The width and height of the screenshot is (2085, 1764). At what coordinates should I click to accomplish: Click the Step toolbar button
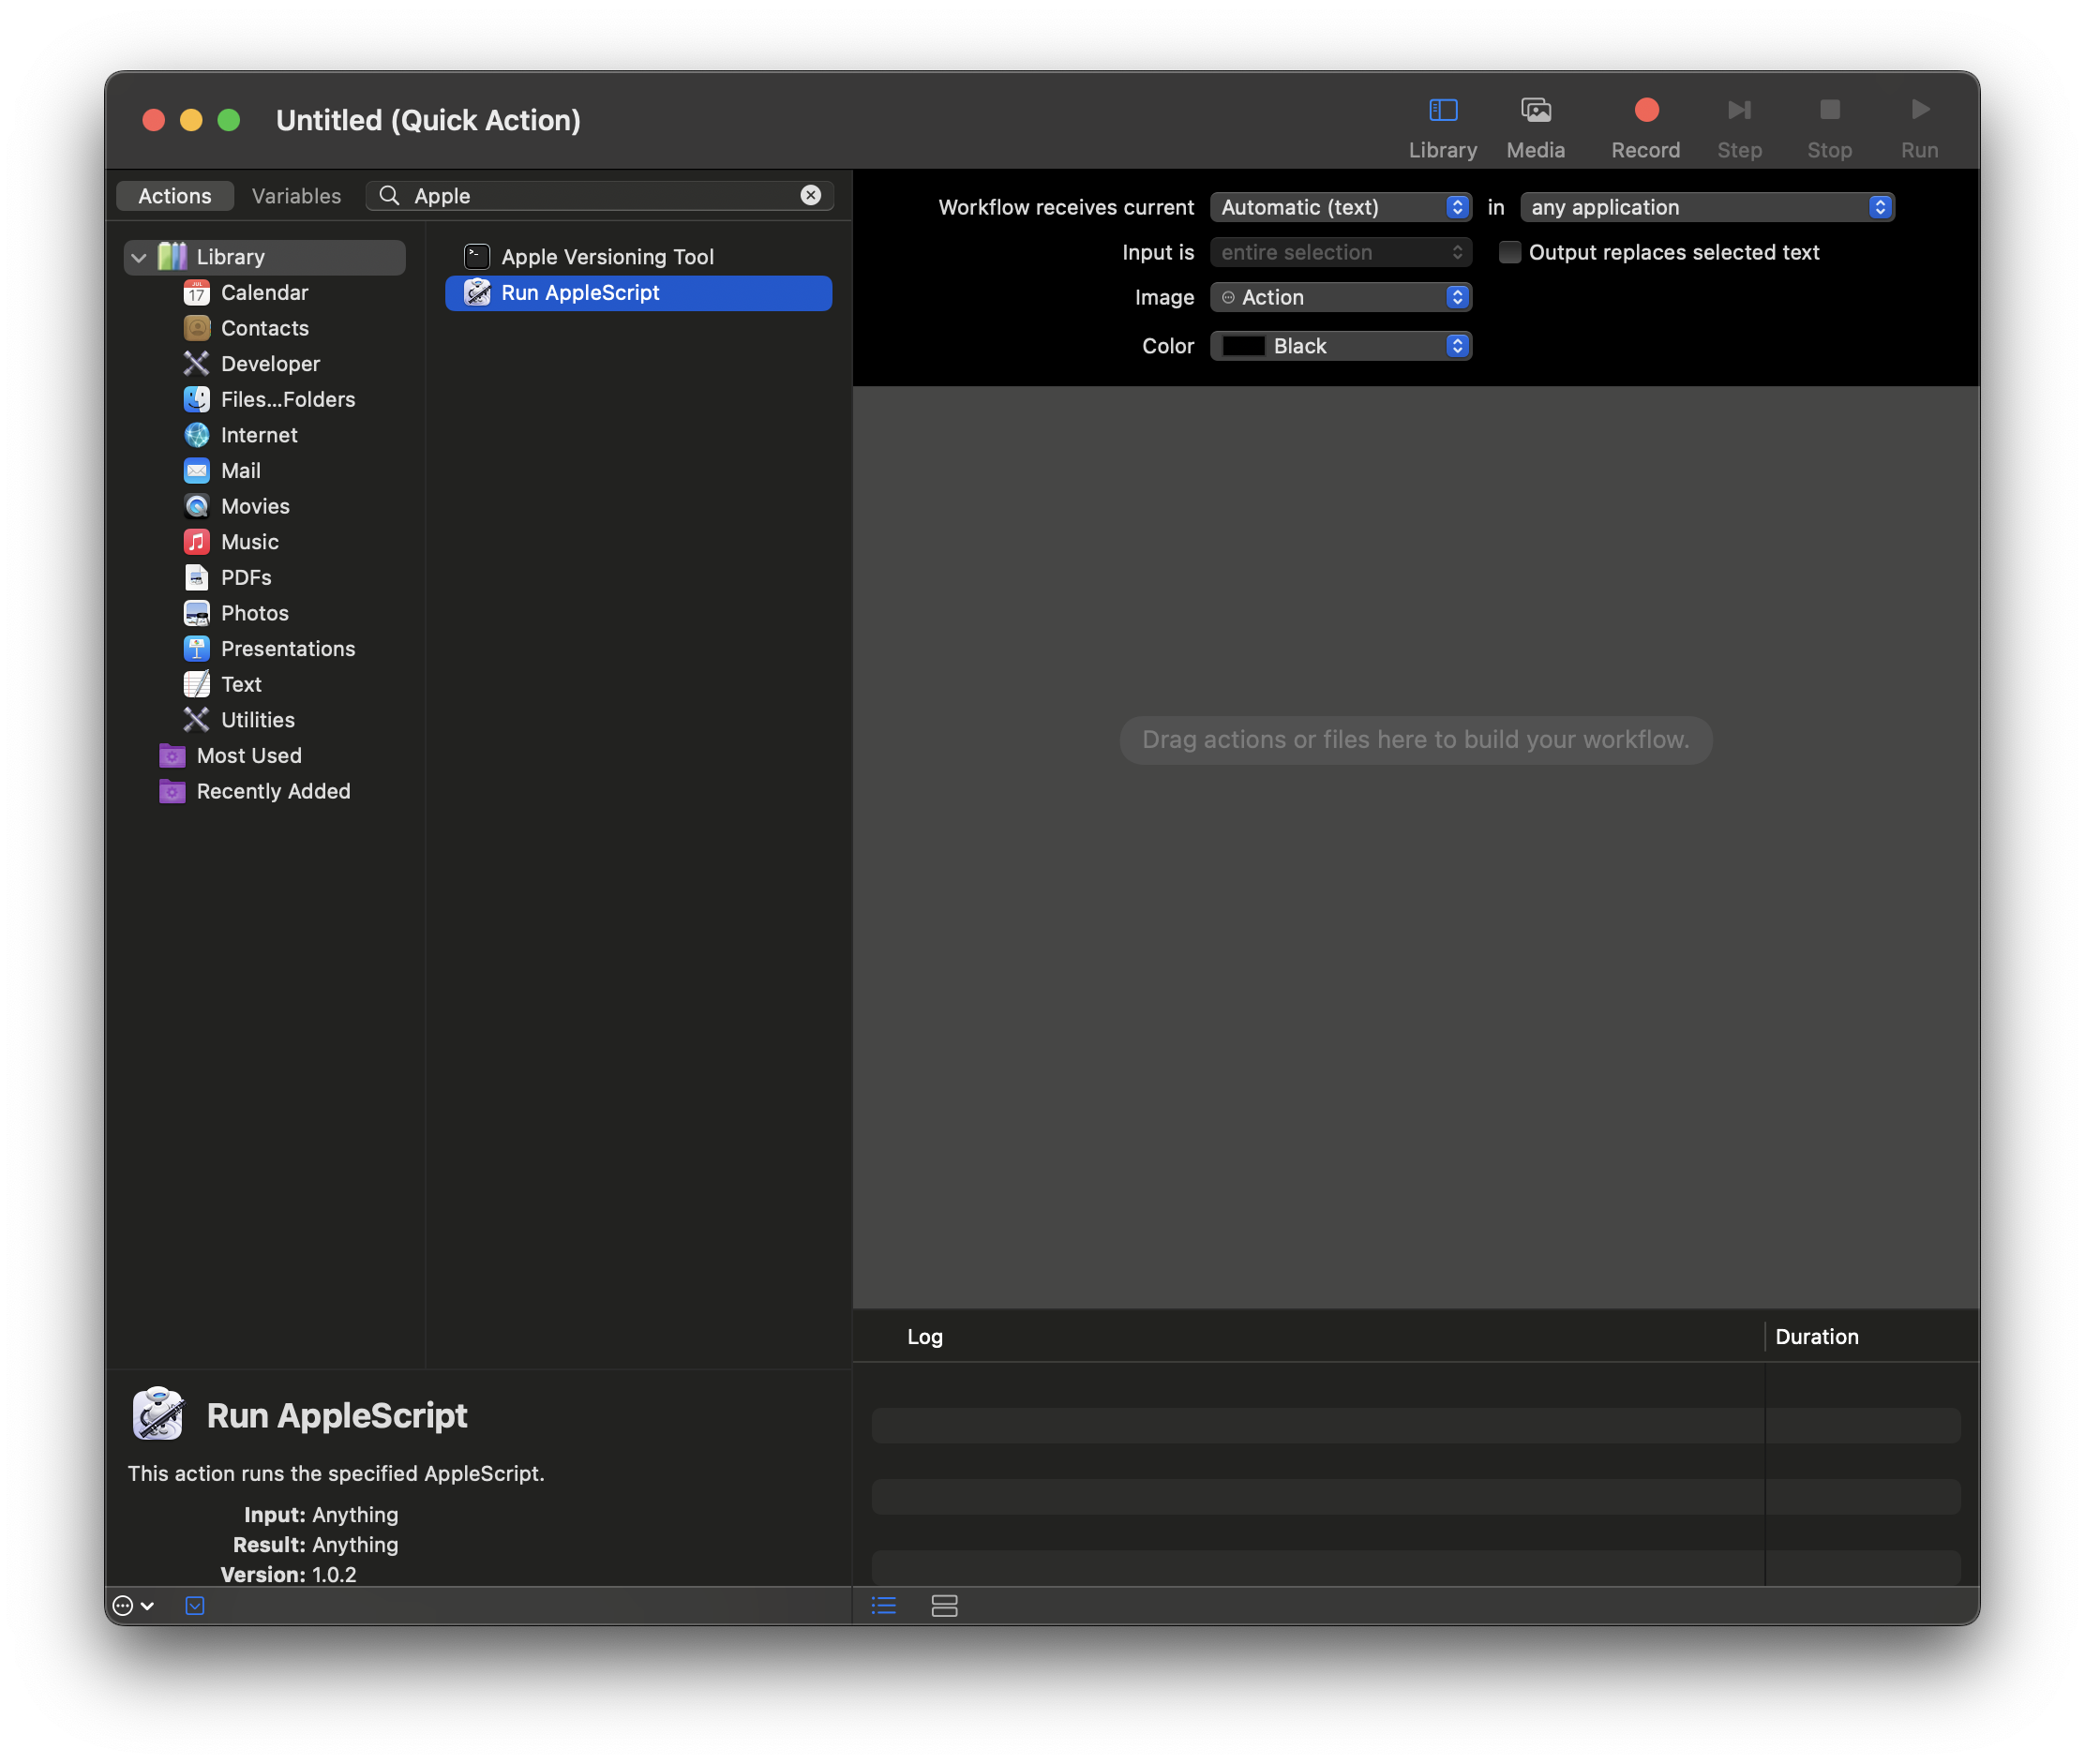coord(1739,127)
